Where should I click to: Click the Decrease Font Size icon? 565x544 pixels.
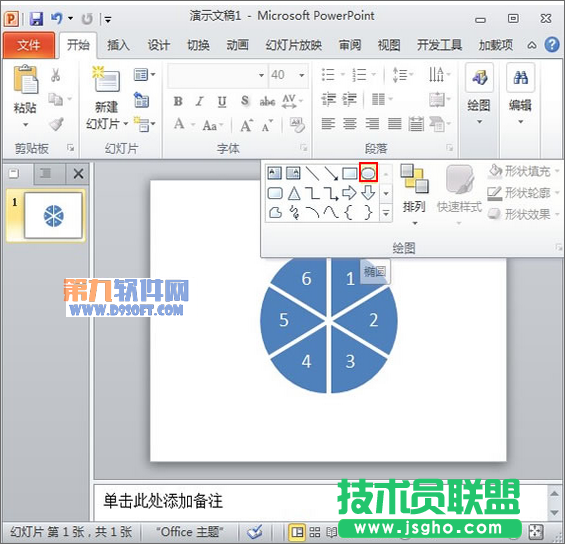pyautogui.click(x=267, y=126)
